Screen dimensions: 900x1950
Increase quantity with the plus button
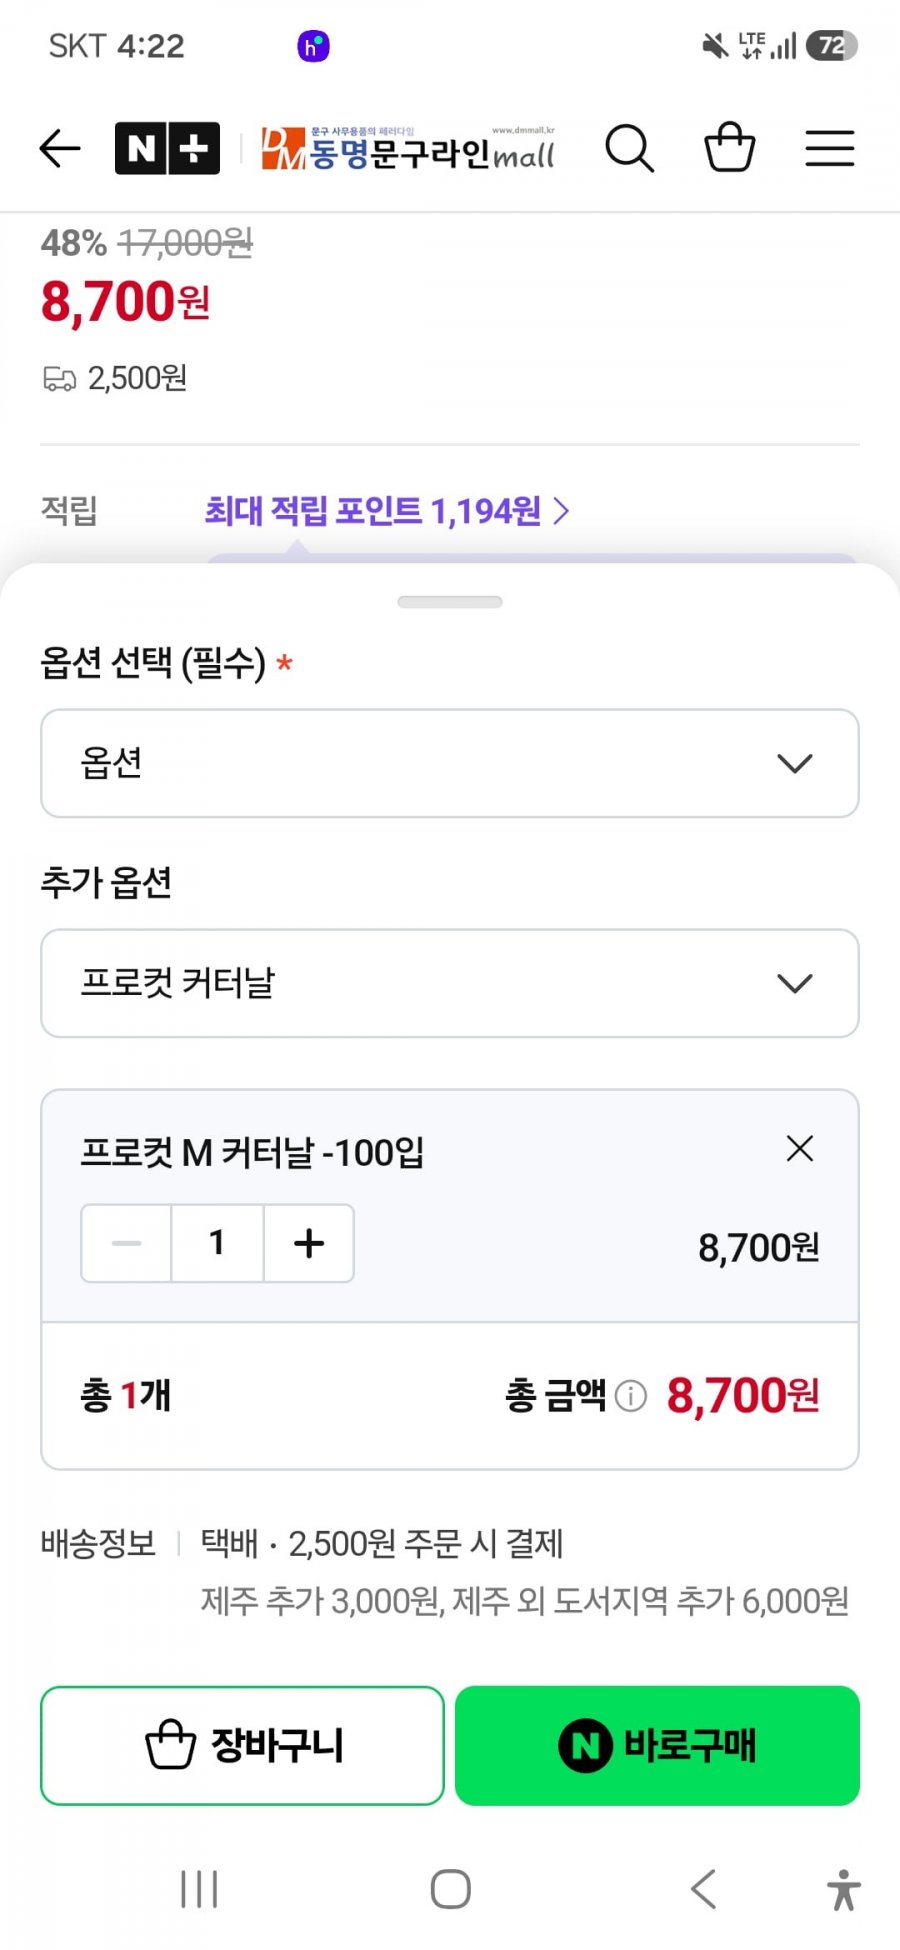[309, 1243]
